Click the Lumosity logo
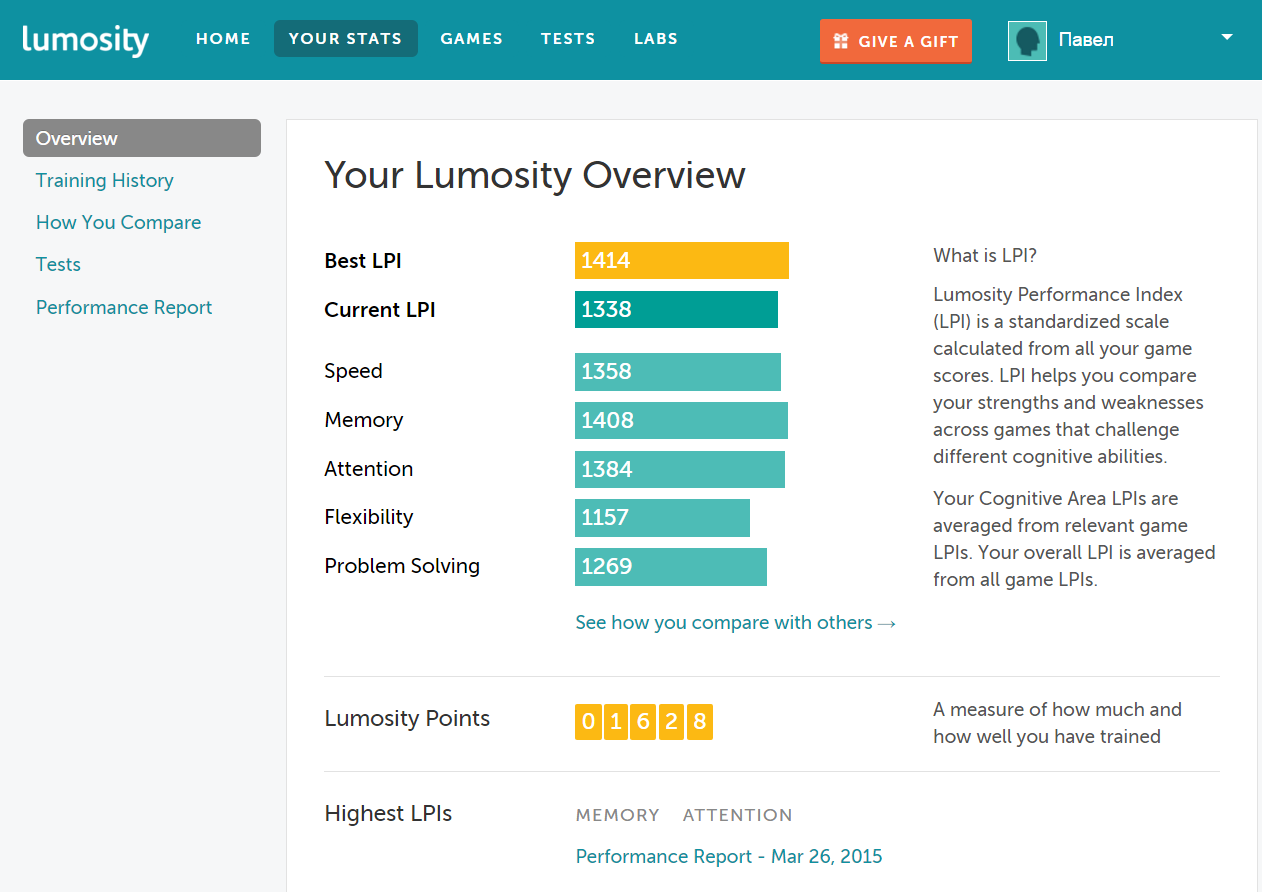The height and width of the screenshot is (892, 1262). 85,40
